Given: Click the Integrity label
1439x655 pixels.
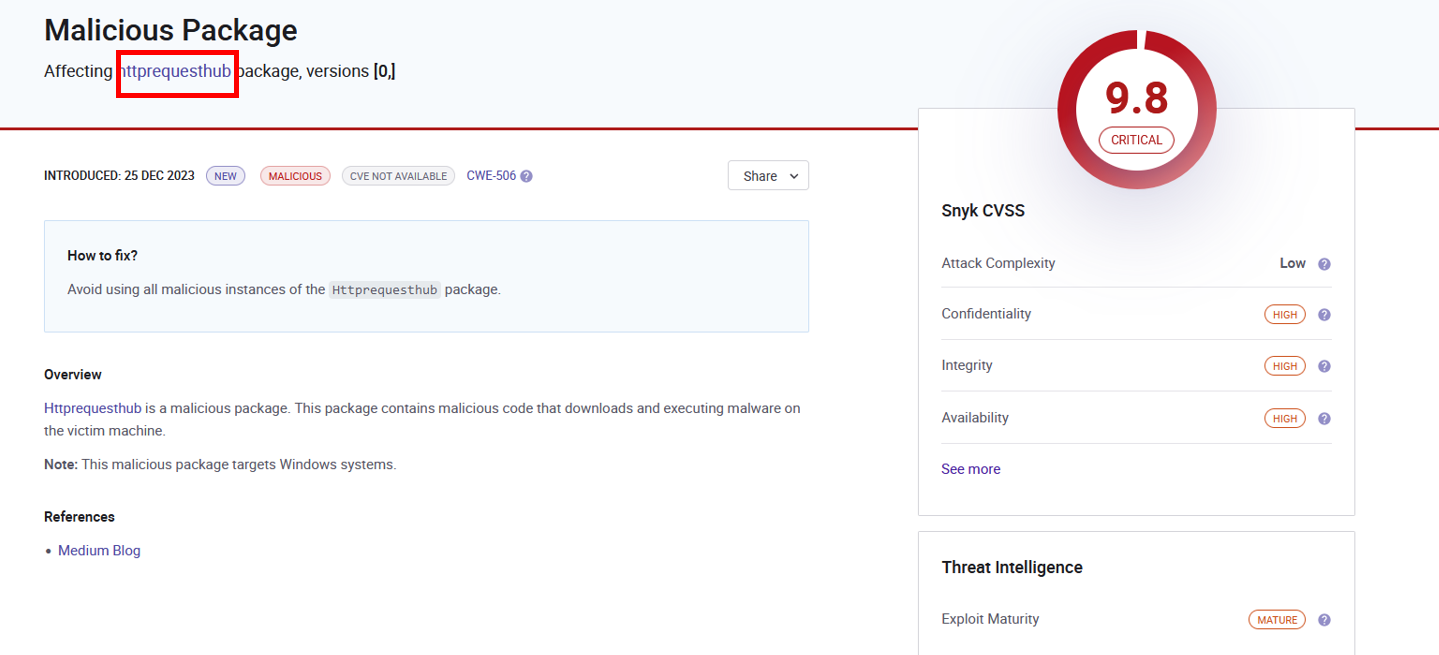Looking at the screenshot, I should [967, 365].
